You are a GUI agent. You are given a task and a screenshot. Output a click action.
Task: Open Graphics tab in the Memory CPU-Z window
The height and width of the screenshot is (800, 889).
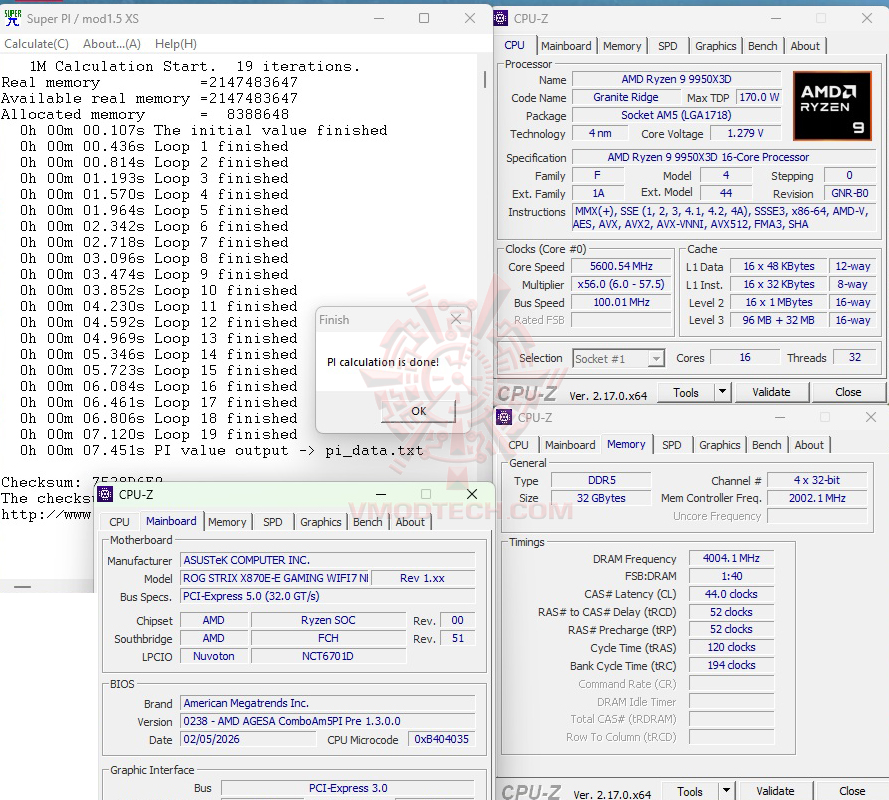[x=719, y=445]
